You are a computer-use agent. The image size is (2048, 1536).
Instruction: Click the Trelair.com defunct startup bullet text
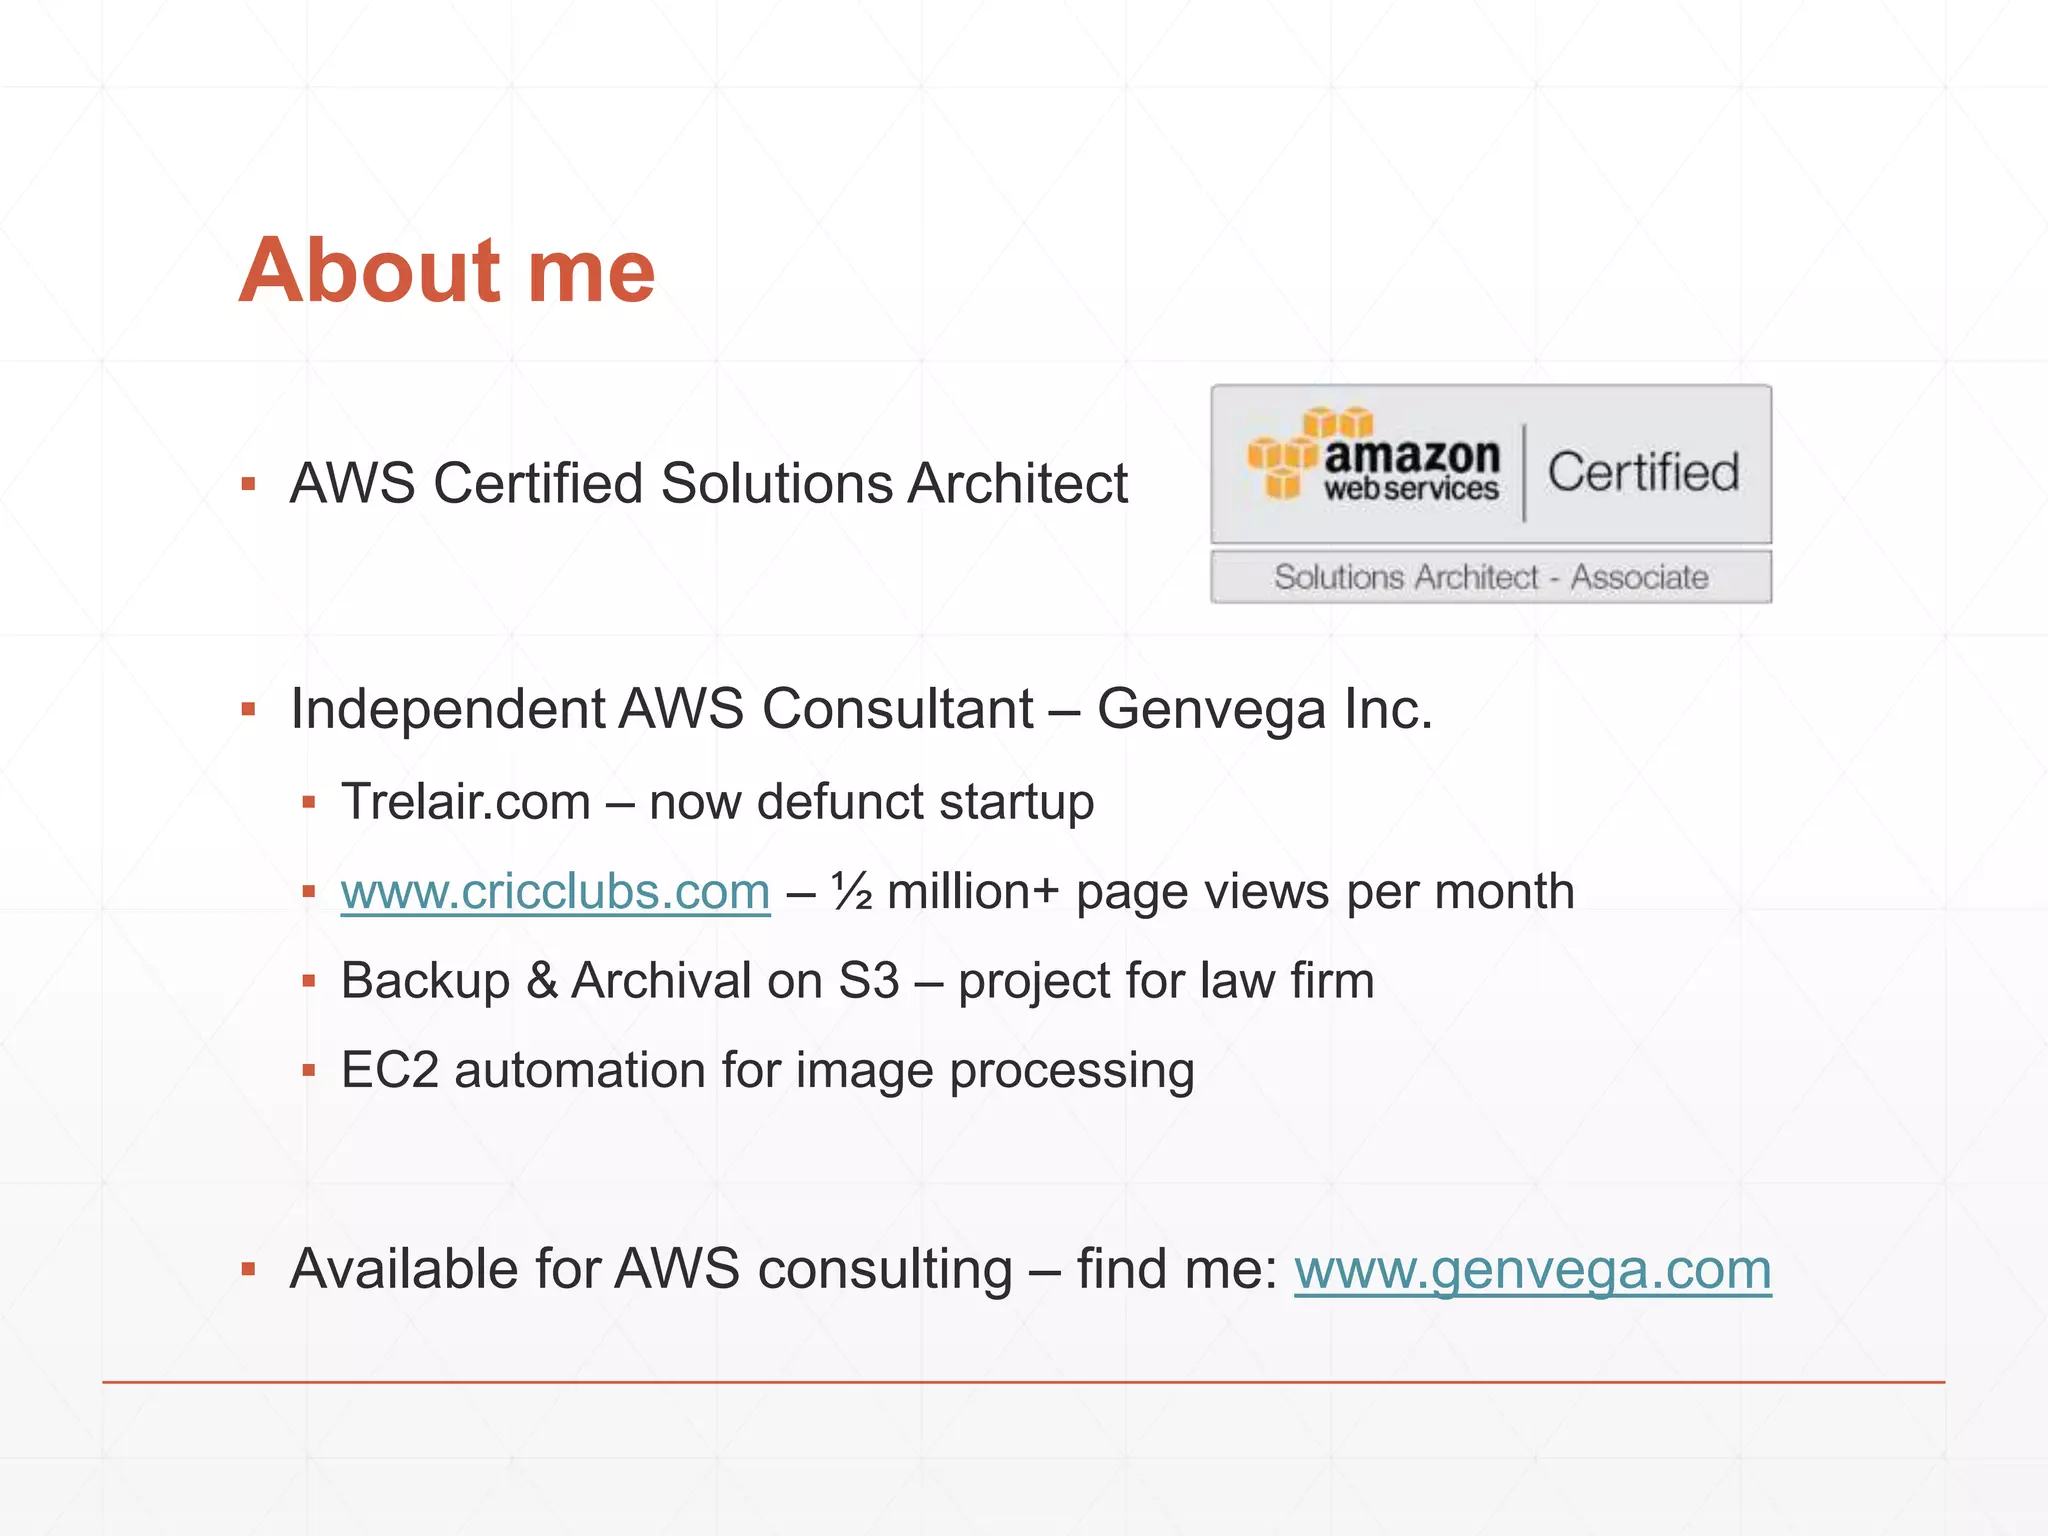(717, 802)
